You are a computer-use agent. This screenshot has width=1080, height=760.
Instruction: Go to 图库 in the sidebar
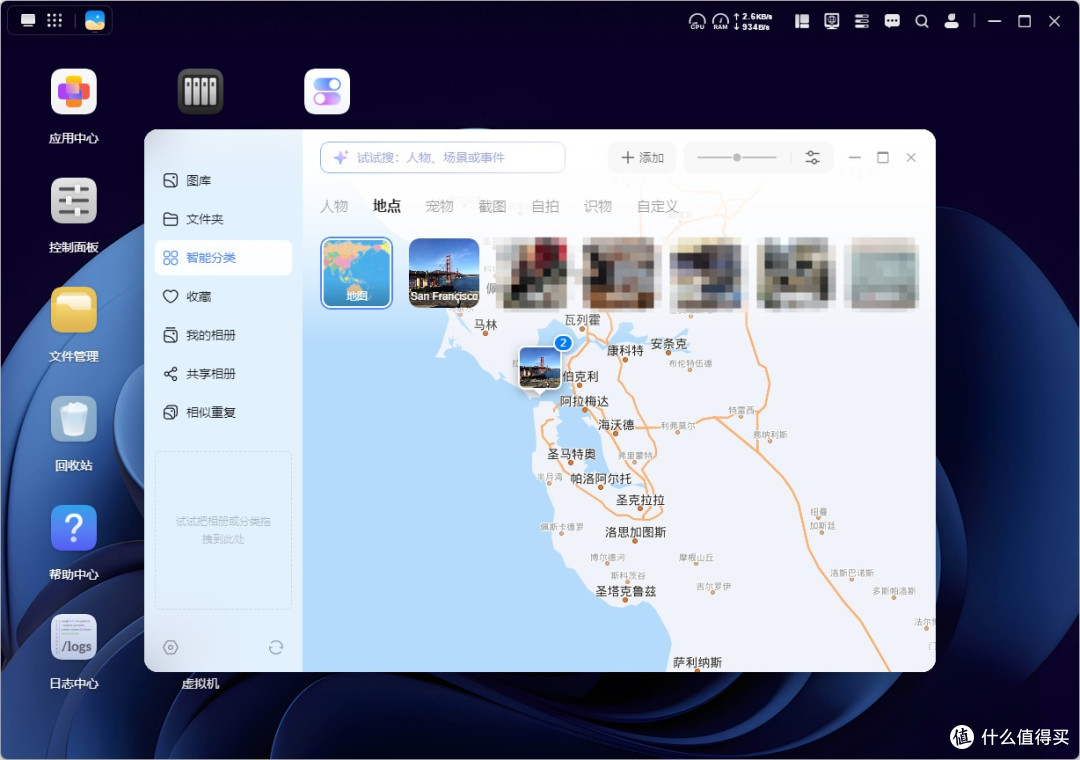(223, 181)
